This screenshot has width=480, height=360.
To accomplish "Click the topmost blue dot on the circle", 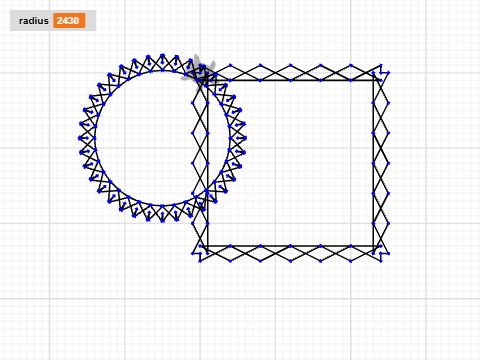I will [162, 55].
